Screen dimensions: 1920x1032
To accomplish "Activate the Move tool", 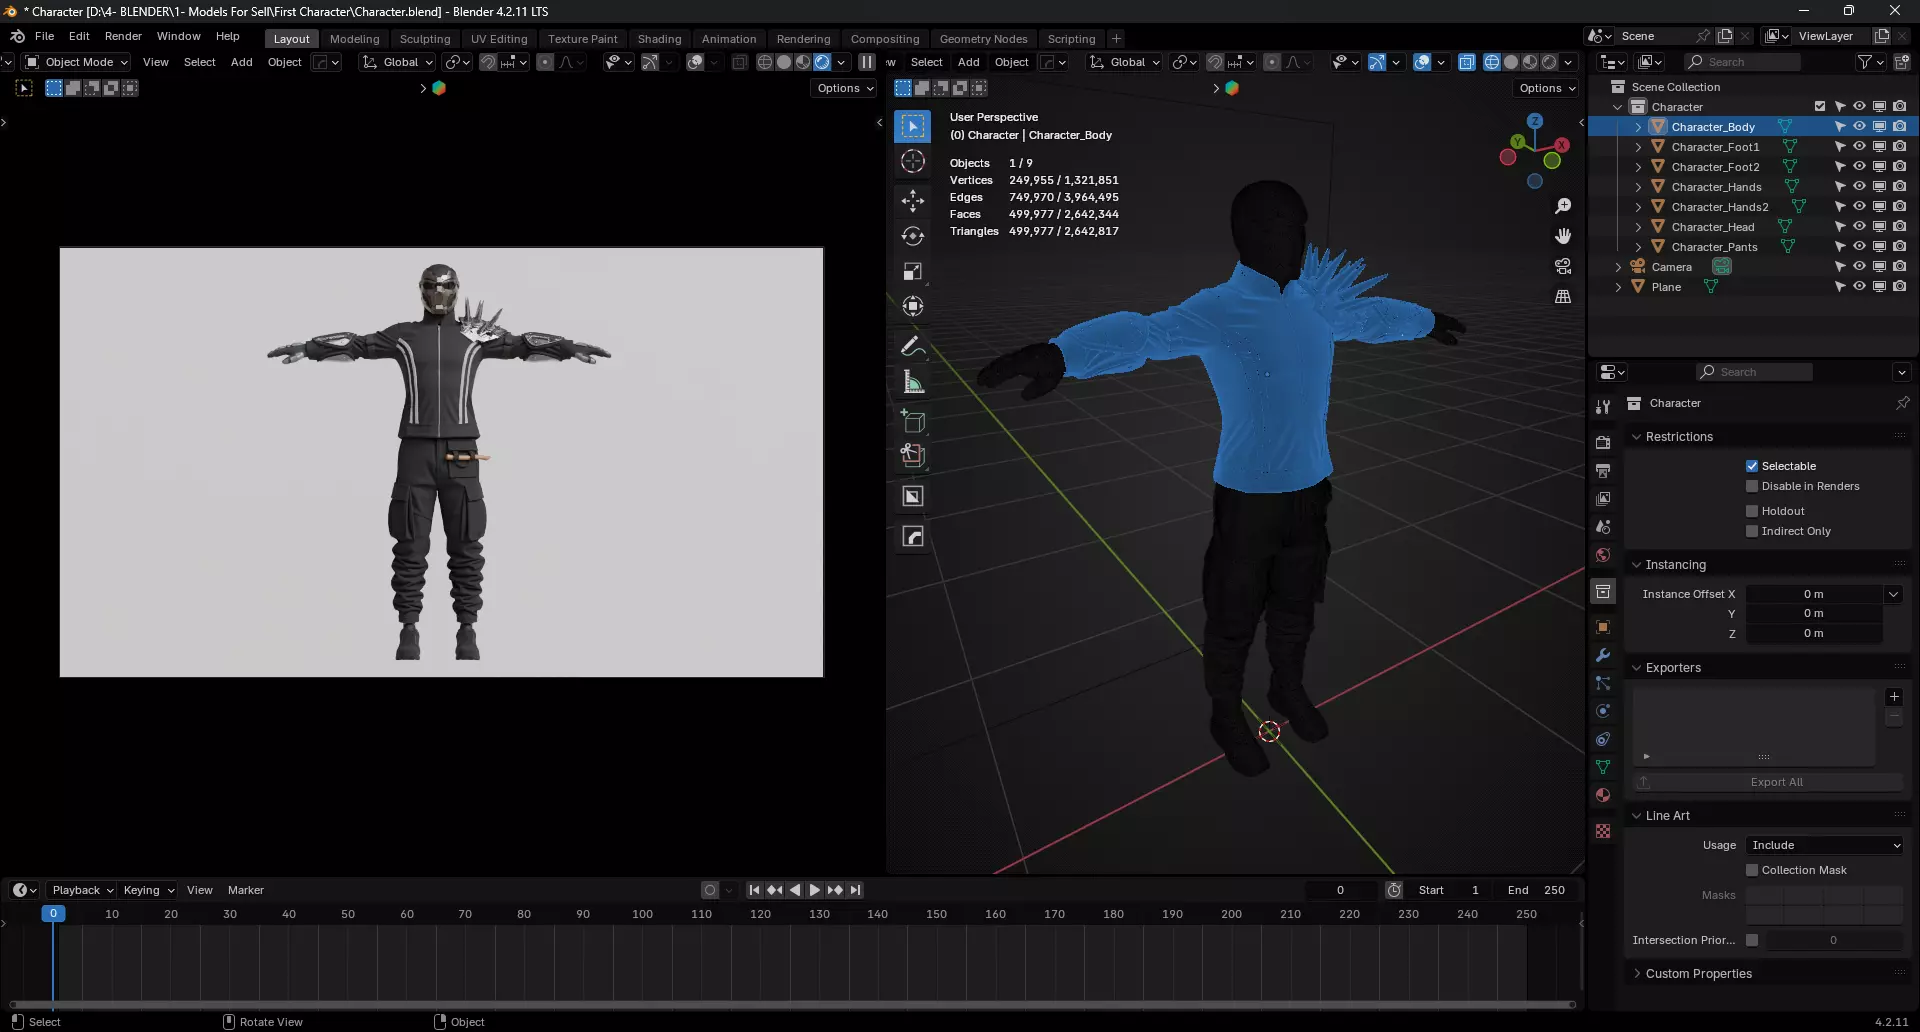I will [913, 201].
